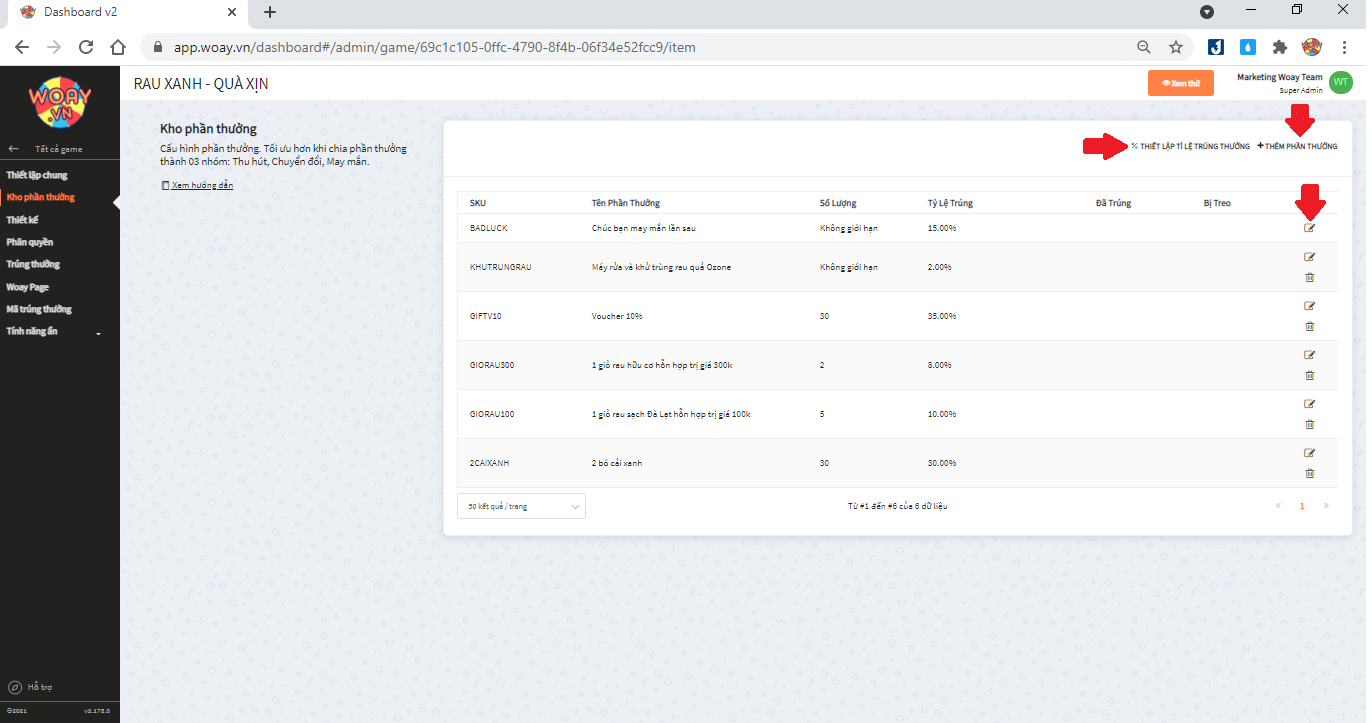Open the 50 kết quả / trang dropdown
Image resolution: width=1372 pixels, height=723 pixels.
pyautogui.click(x=521, y=506)
